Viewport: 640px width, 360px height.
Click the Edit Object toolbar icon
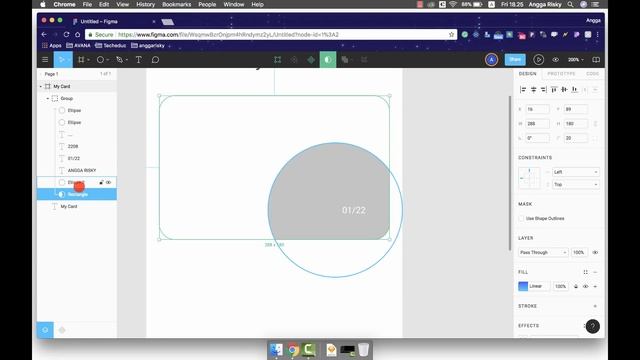tap(278, 60)
